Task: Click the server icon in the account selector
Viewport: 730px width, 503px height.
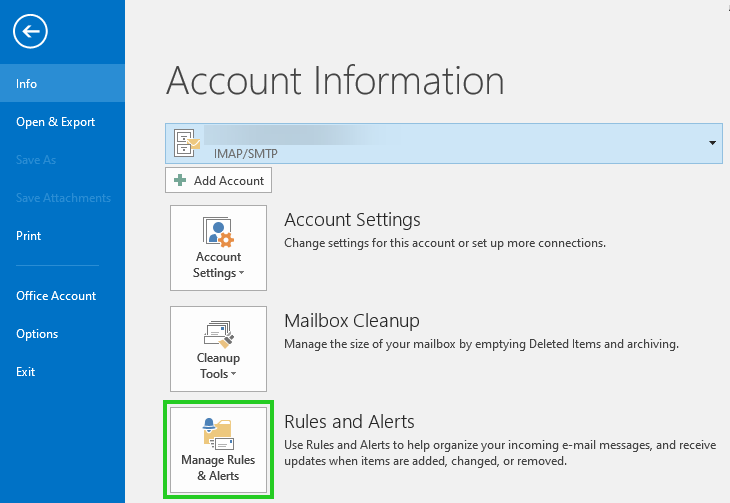Action: [x=185, y=143]
